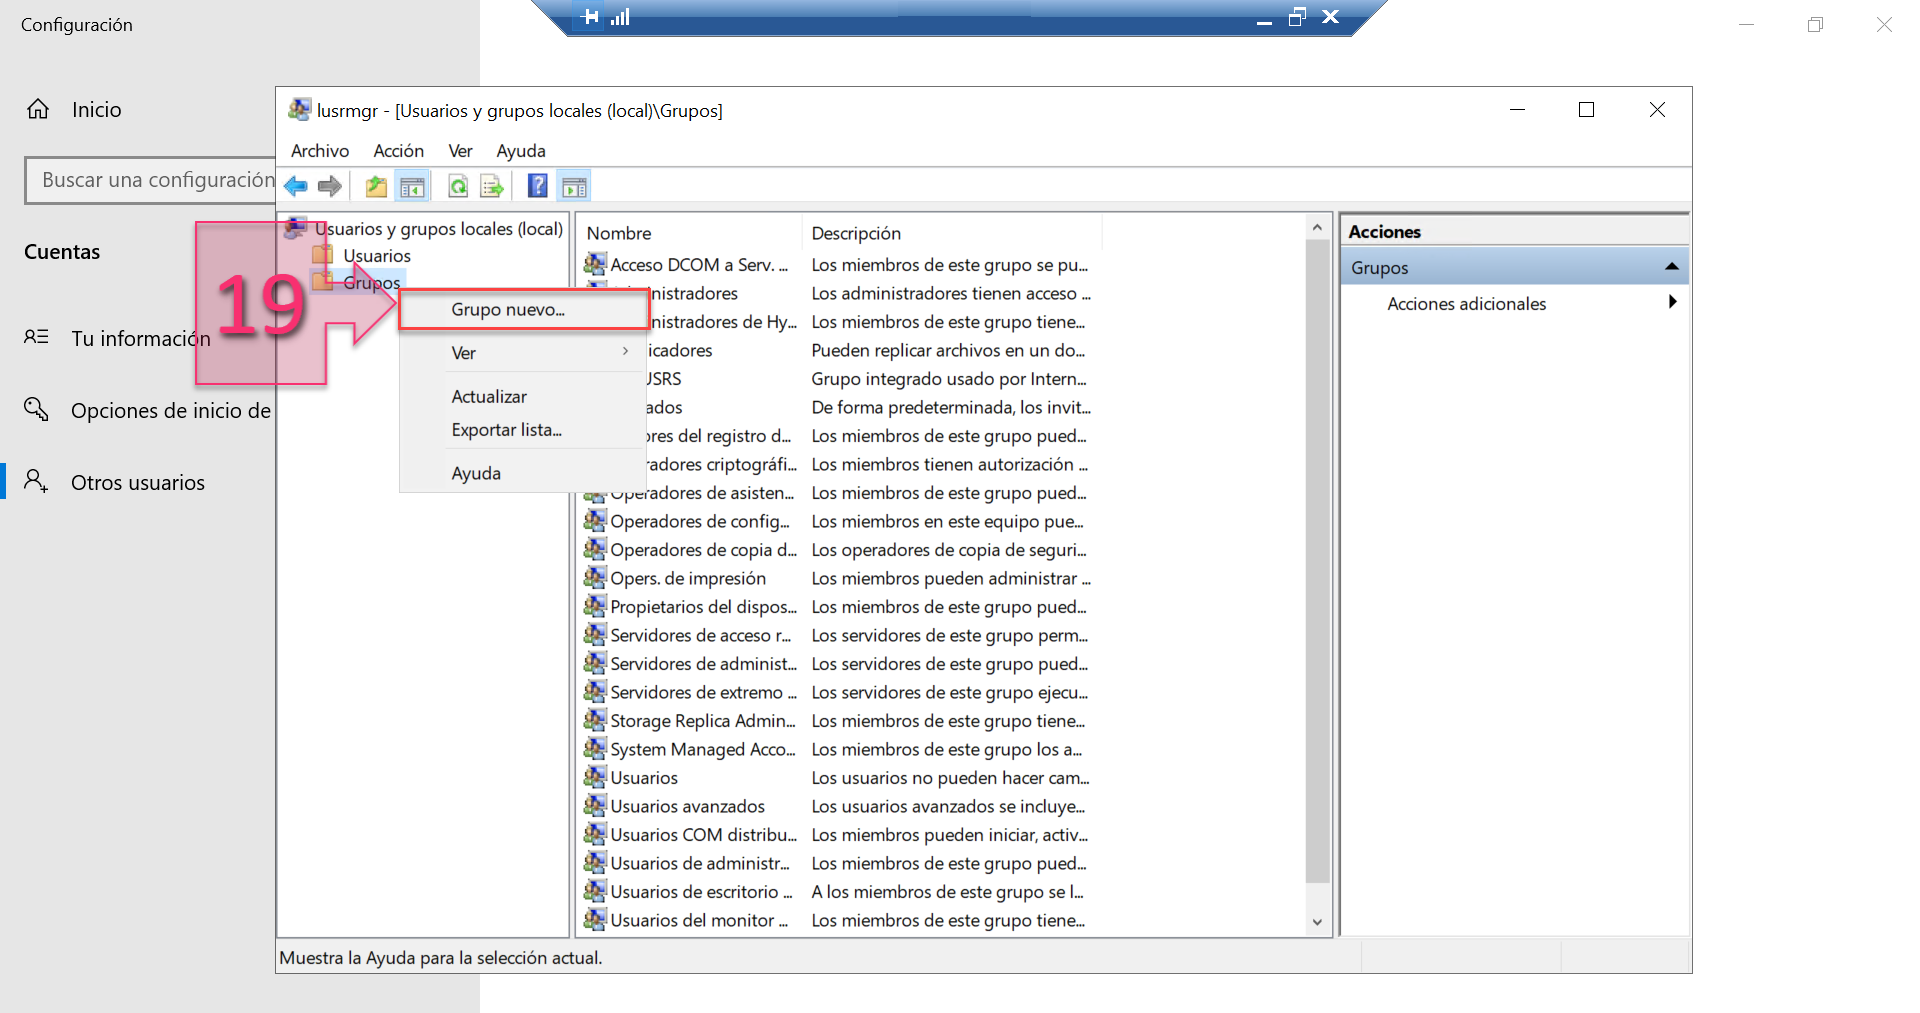
Task: Click the Forward navigation arrow
Action: pyautogui.click(x=330, y=185)
